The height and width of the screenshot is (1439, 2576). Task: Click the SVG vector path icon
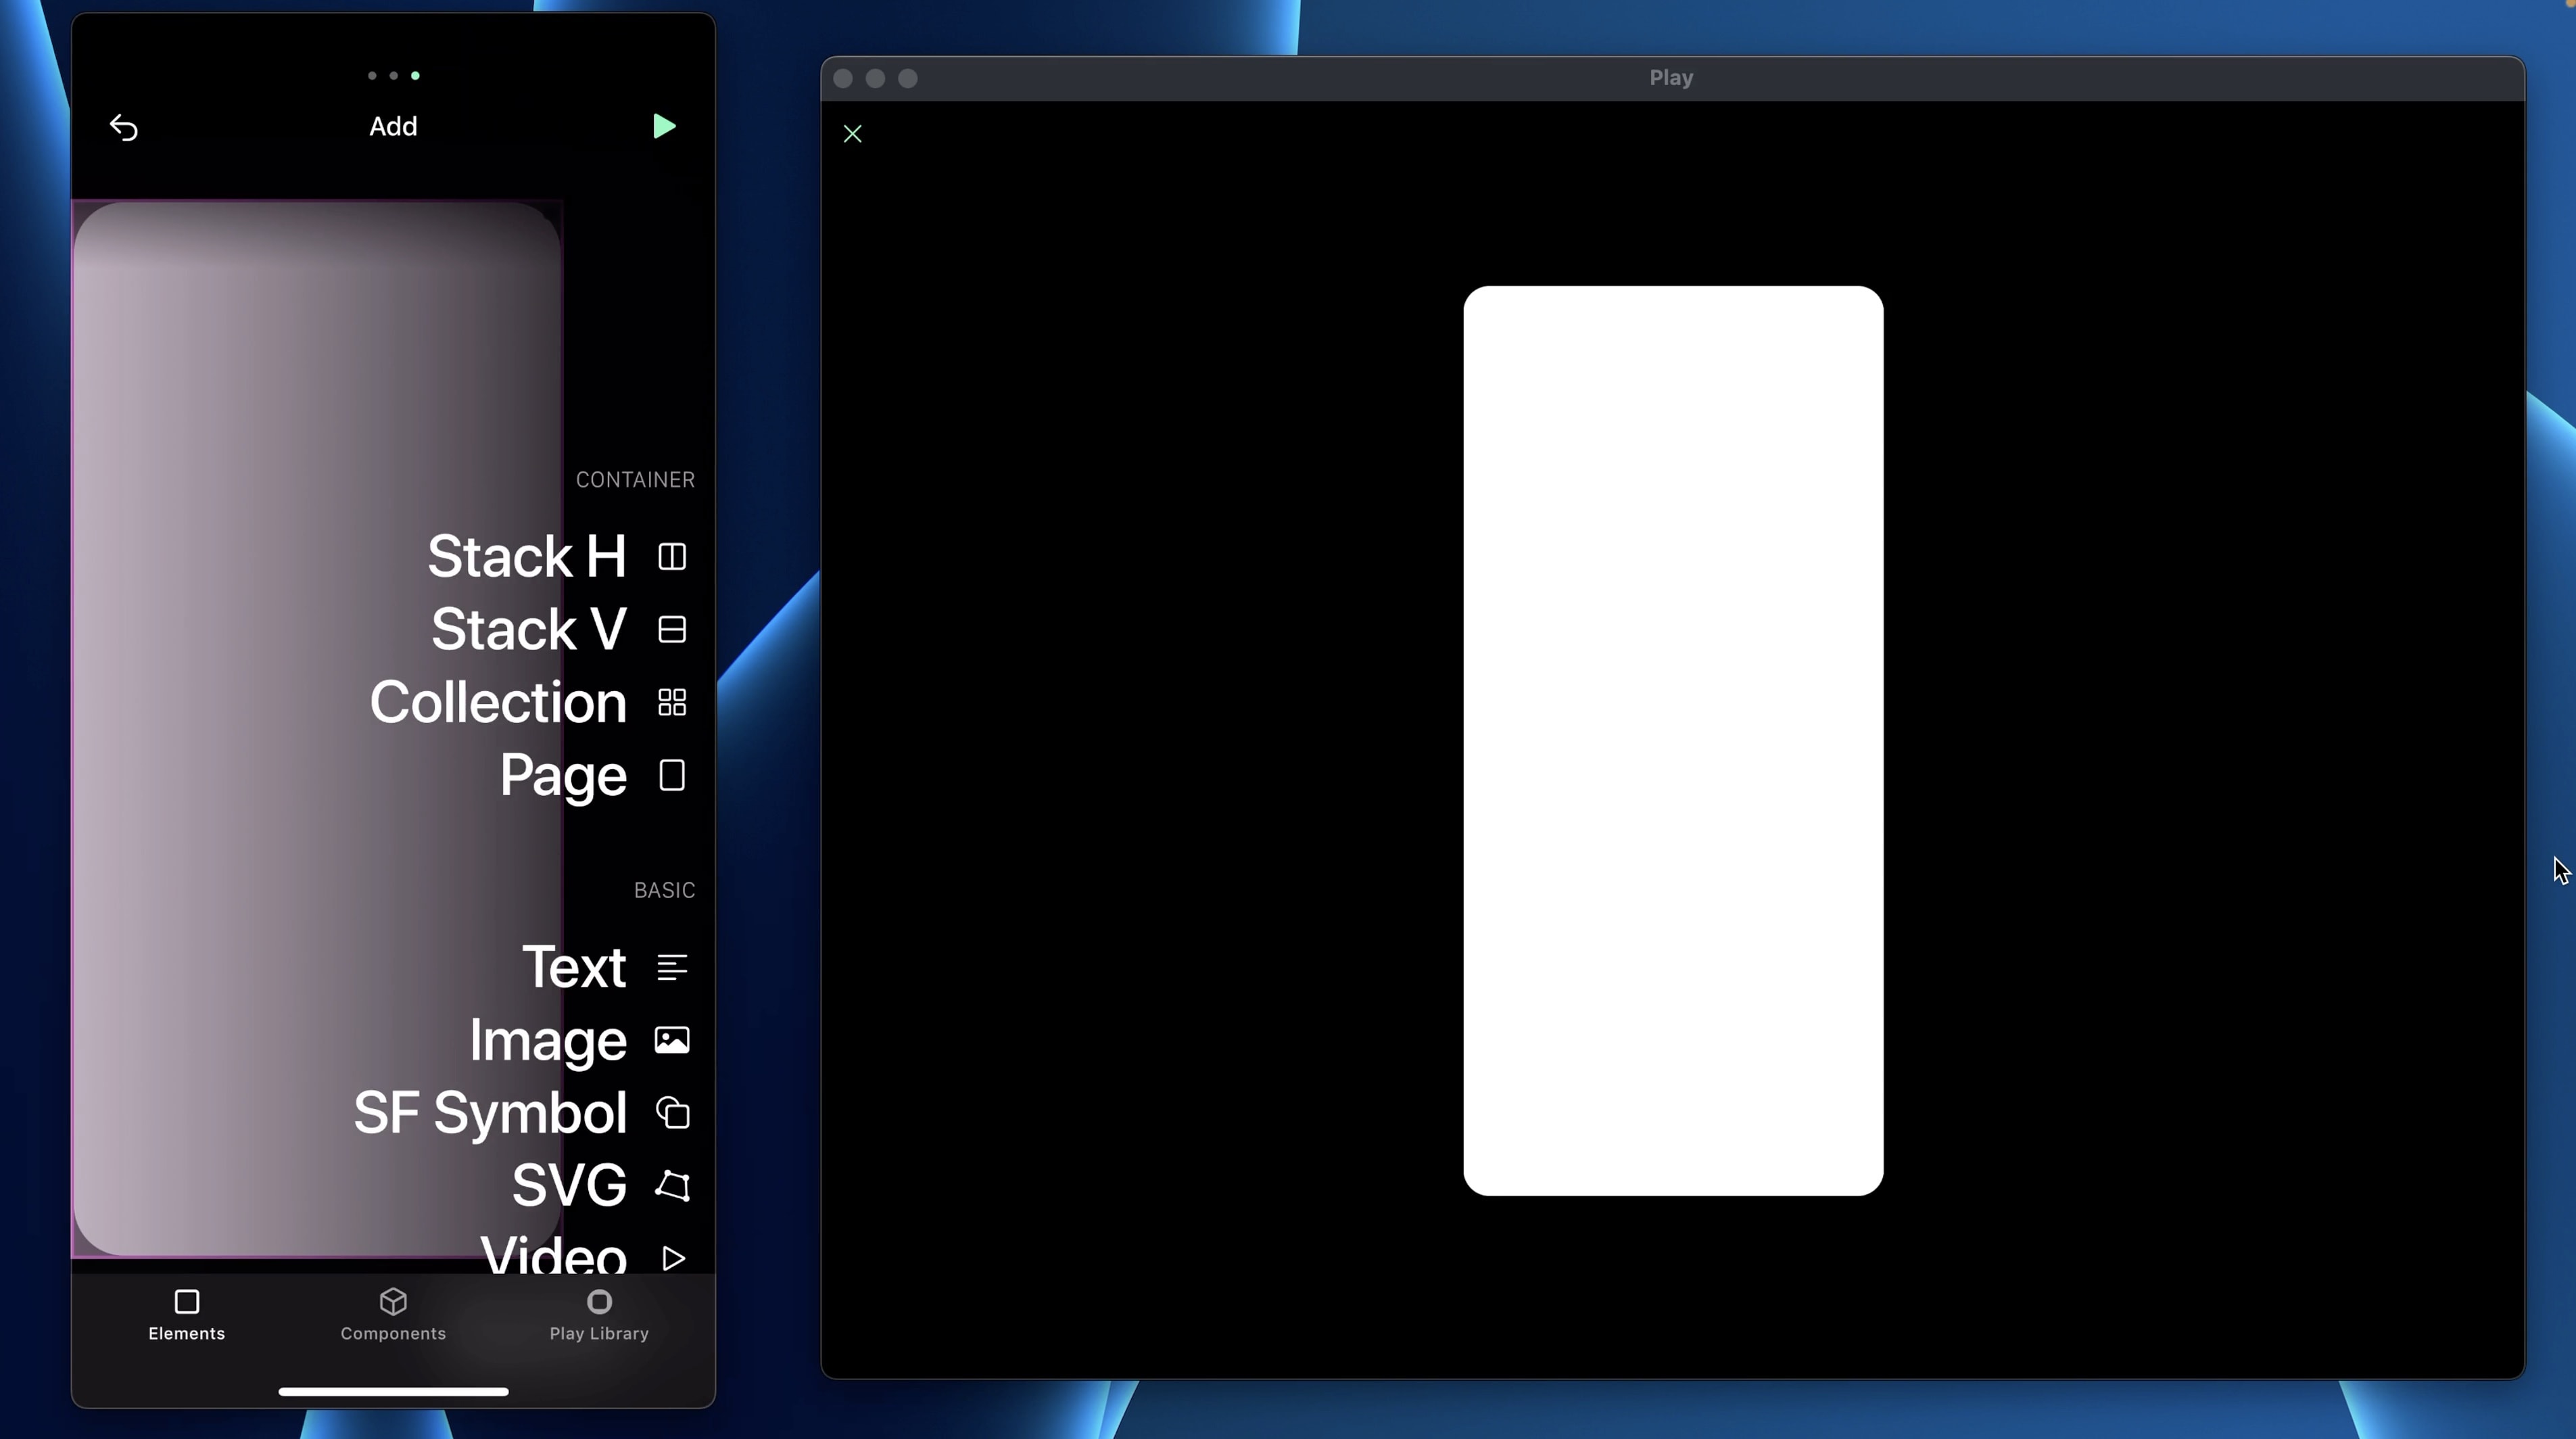click(672, 1186)
